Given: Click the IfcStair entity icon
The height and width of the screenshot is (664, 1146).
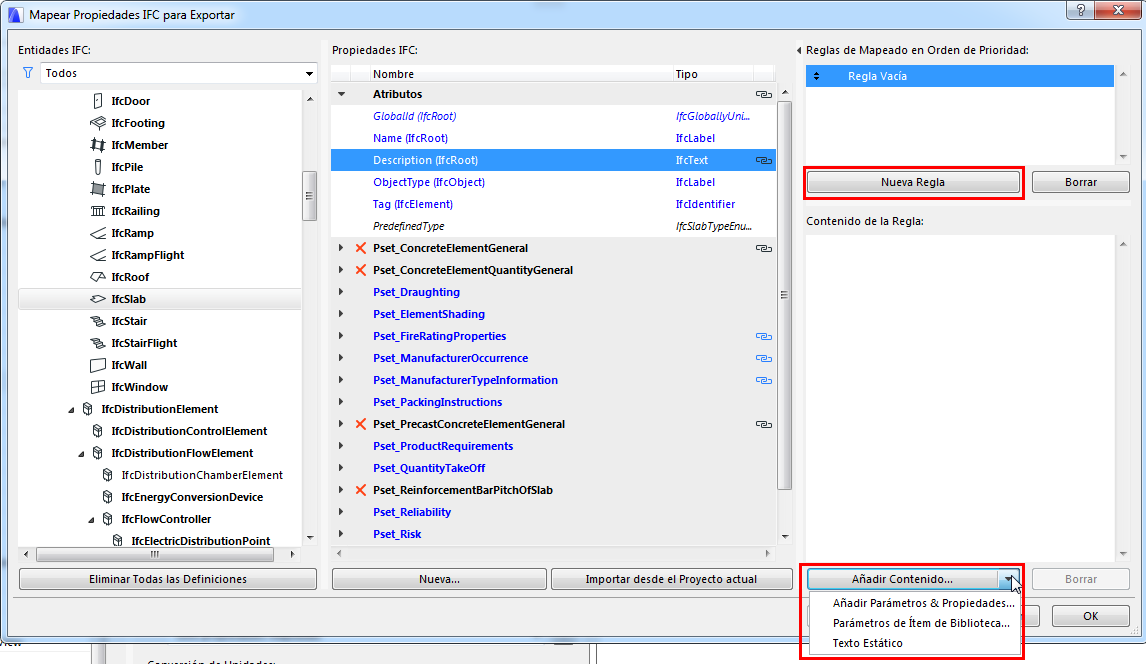Looking at the screenshot, I should pyautogui.click(x=98, y=321).
